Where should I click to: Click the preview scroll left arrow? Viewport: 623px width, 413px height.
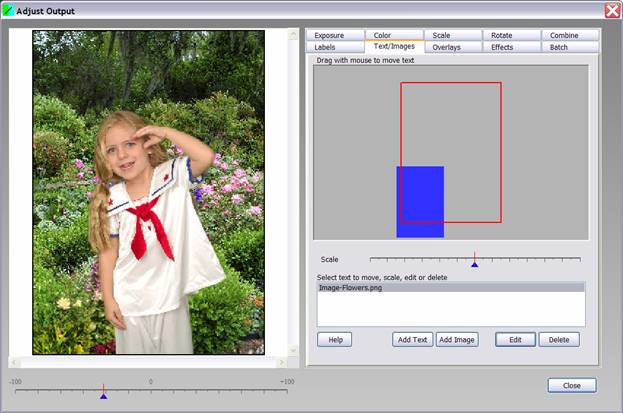15,362
